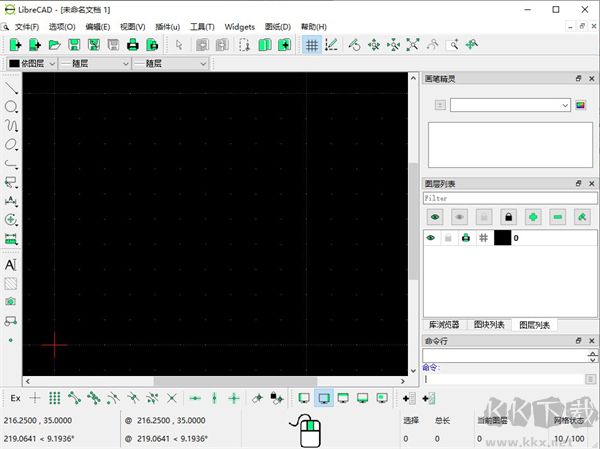Enable snap on endpoints

click(x=74, y=398)
